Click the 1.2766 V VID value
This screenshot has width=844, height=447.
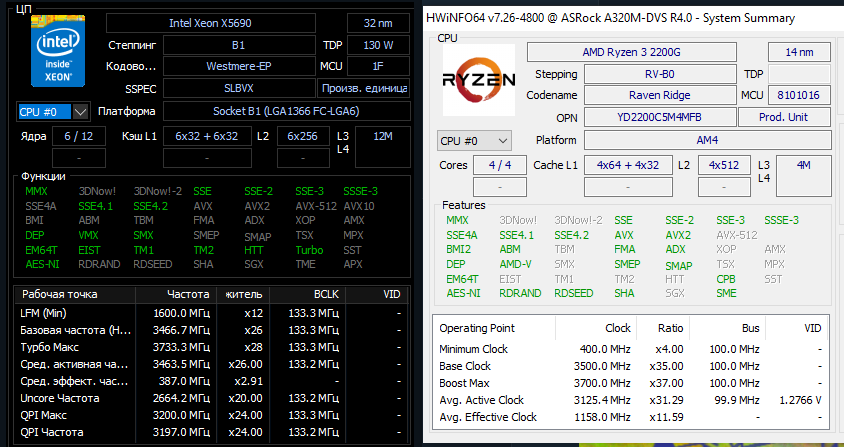pyautogui.click(x=800, y=400)
